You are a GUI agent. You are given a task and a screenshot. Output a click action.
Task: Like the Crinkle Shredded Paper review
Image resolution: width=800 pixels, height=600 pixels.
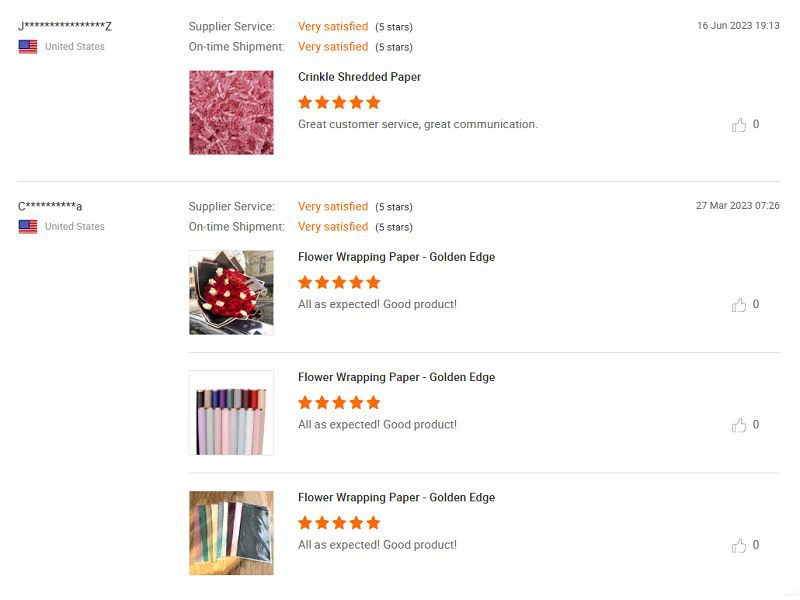739,125
